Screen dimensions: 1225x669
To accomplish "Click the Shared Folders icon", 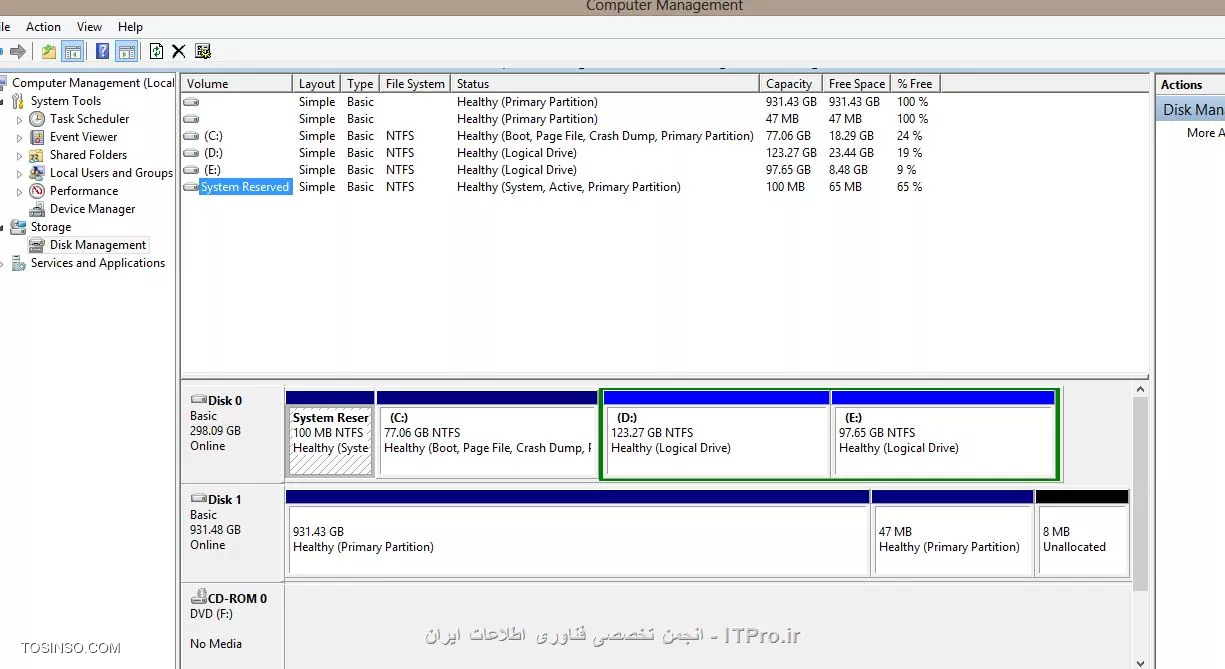I will tap(37, 155).
